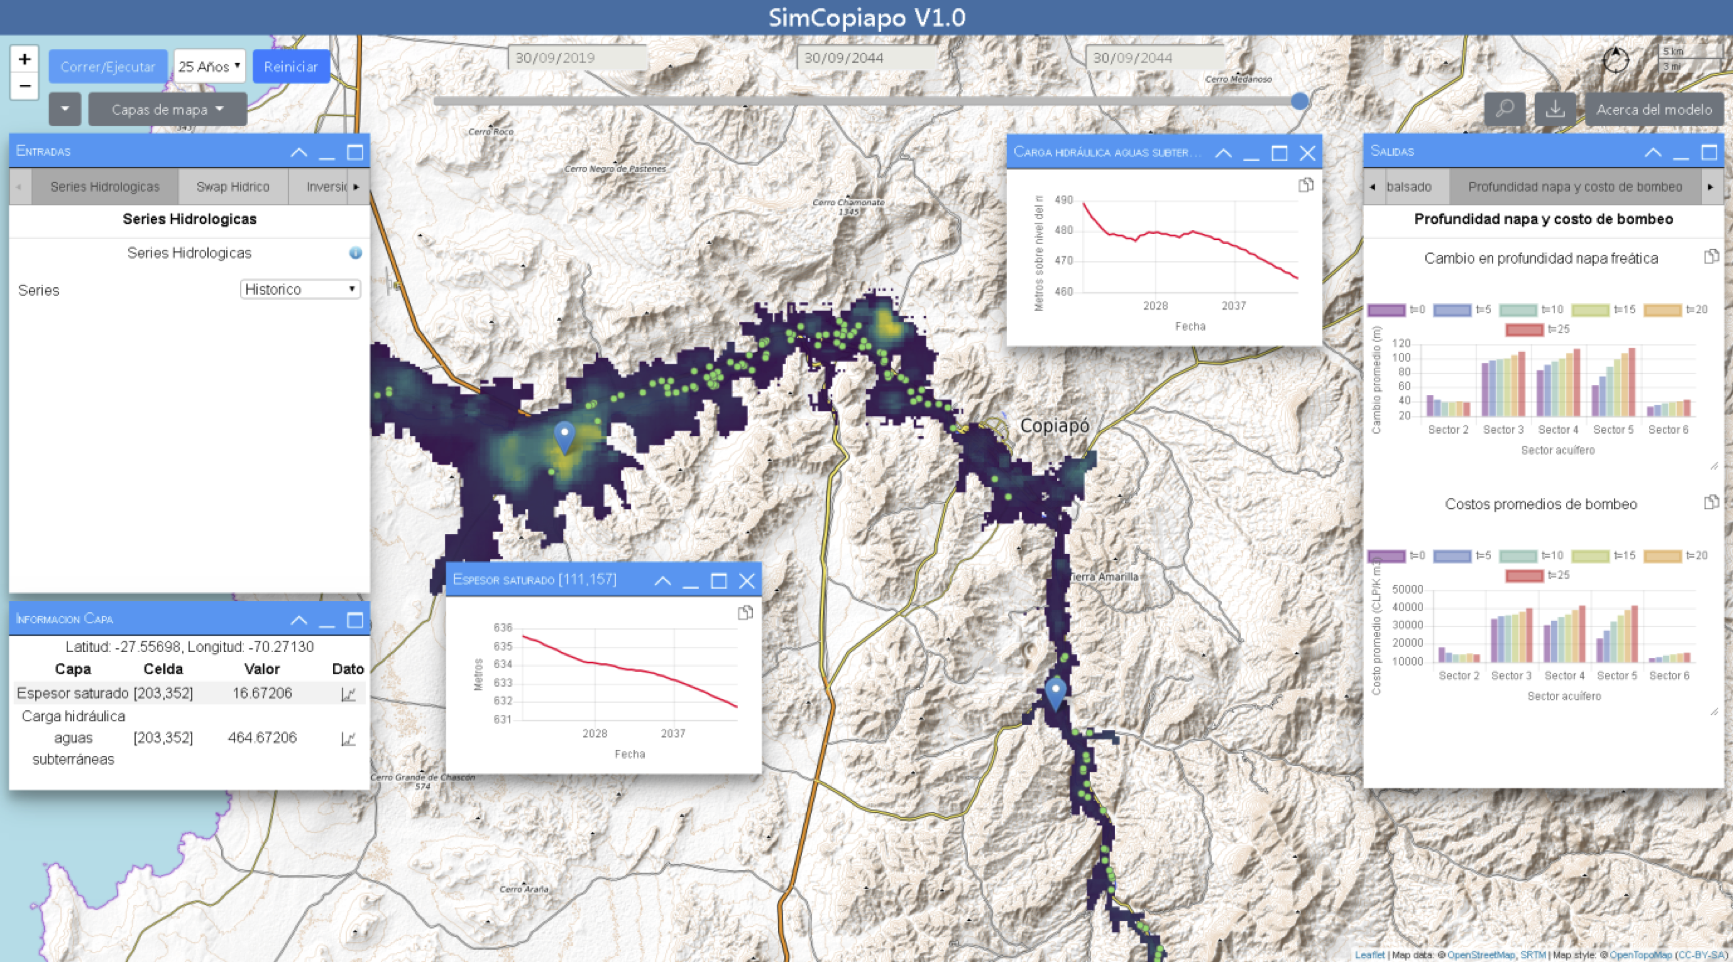Image resolution: width=1733 pixels, height=962 pixels.
Task: Click the Reiniciar button
Action: pyautogui.click(x=291, y=66)
